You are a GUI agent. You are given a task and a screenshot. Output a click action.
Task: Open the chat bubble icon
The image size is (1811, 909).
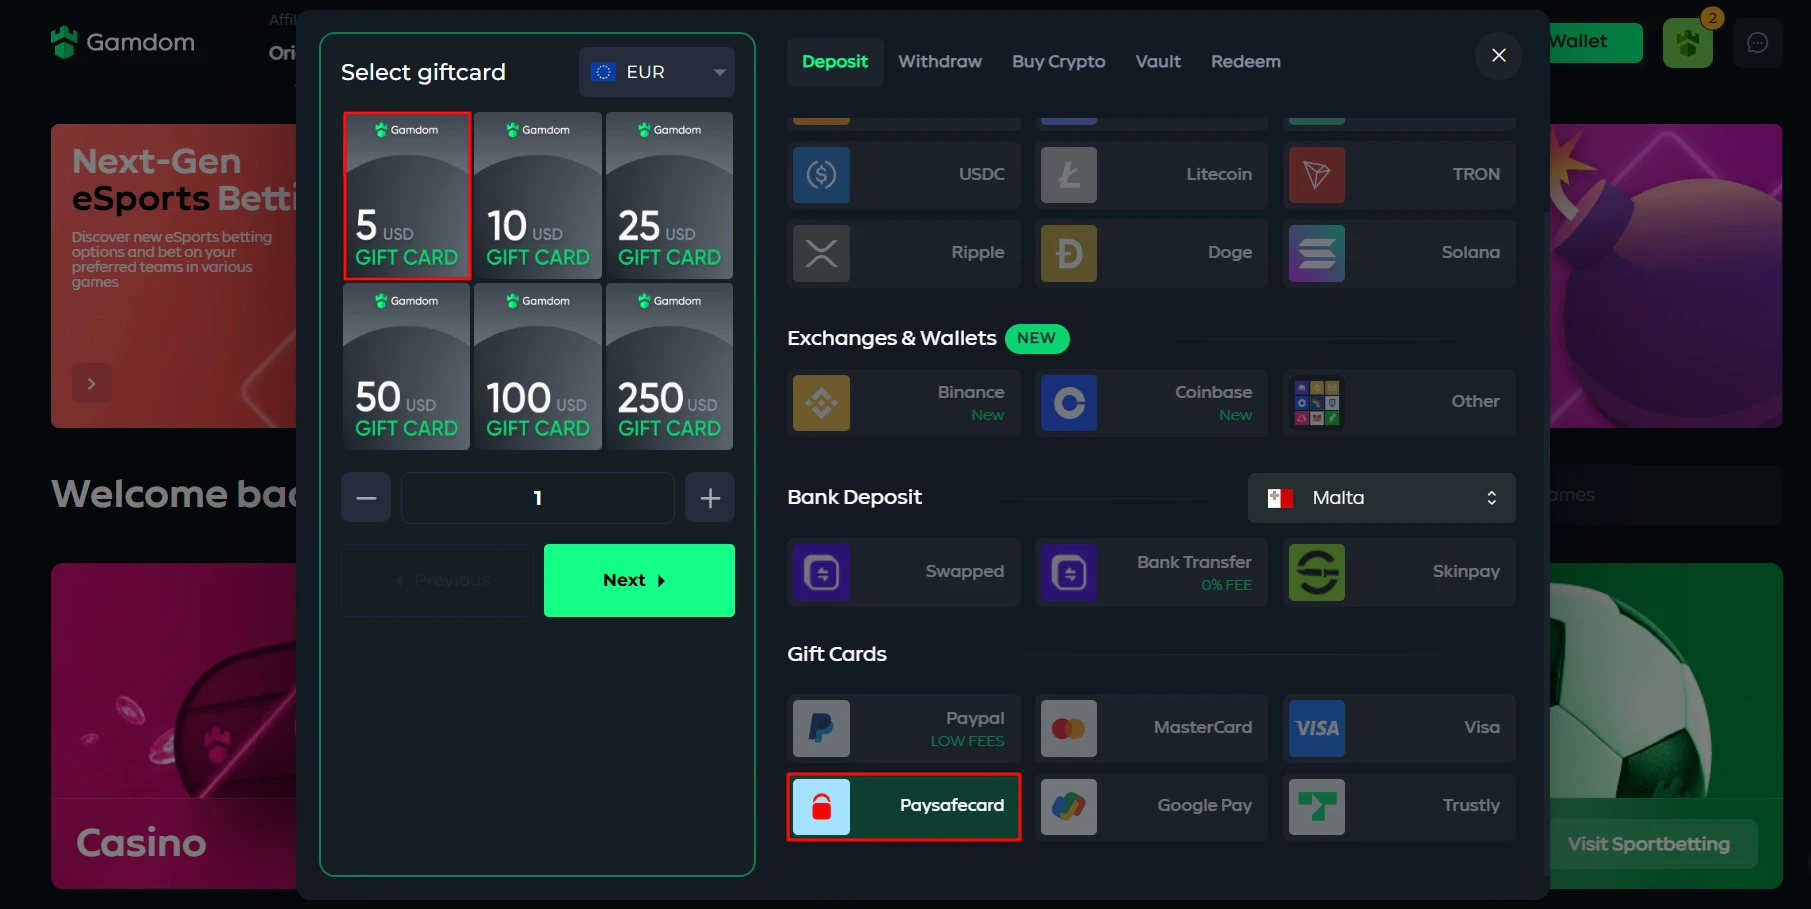[x=1757, y=43]
